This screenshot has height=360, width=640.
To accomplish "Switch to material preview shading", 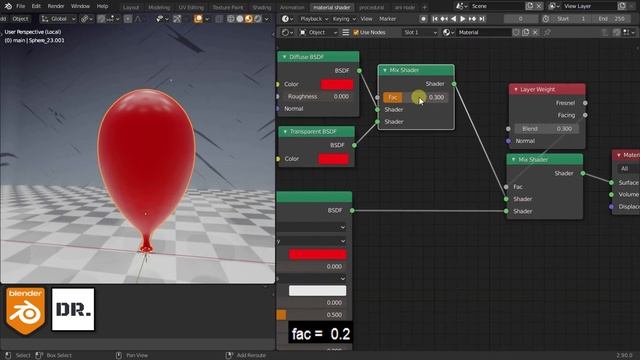I will pyautogui.click(x=249, y=19).
